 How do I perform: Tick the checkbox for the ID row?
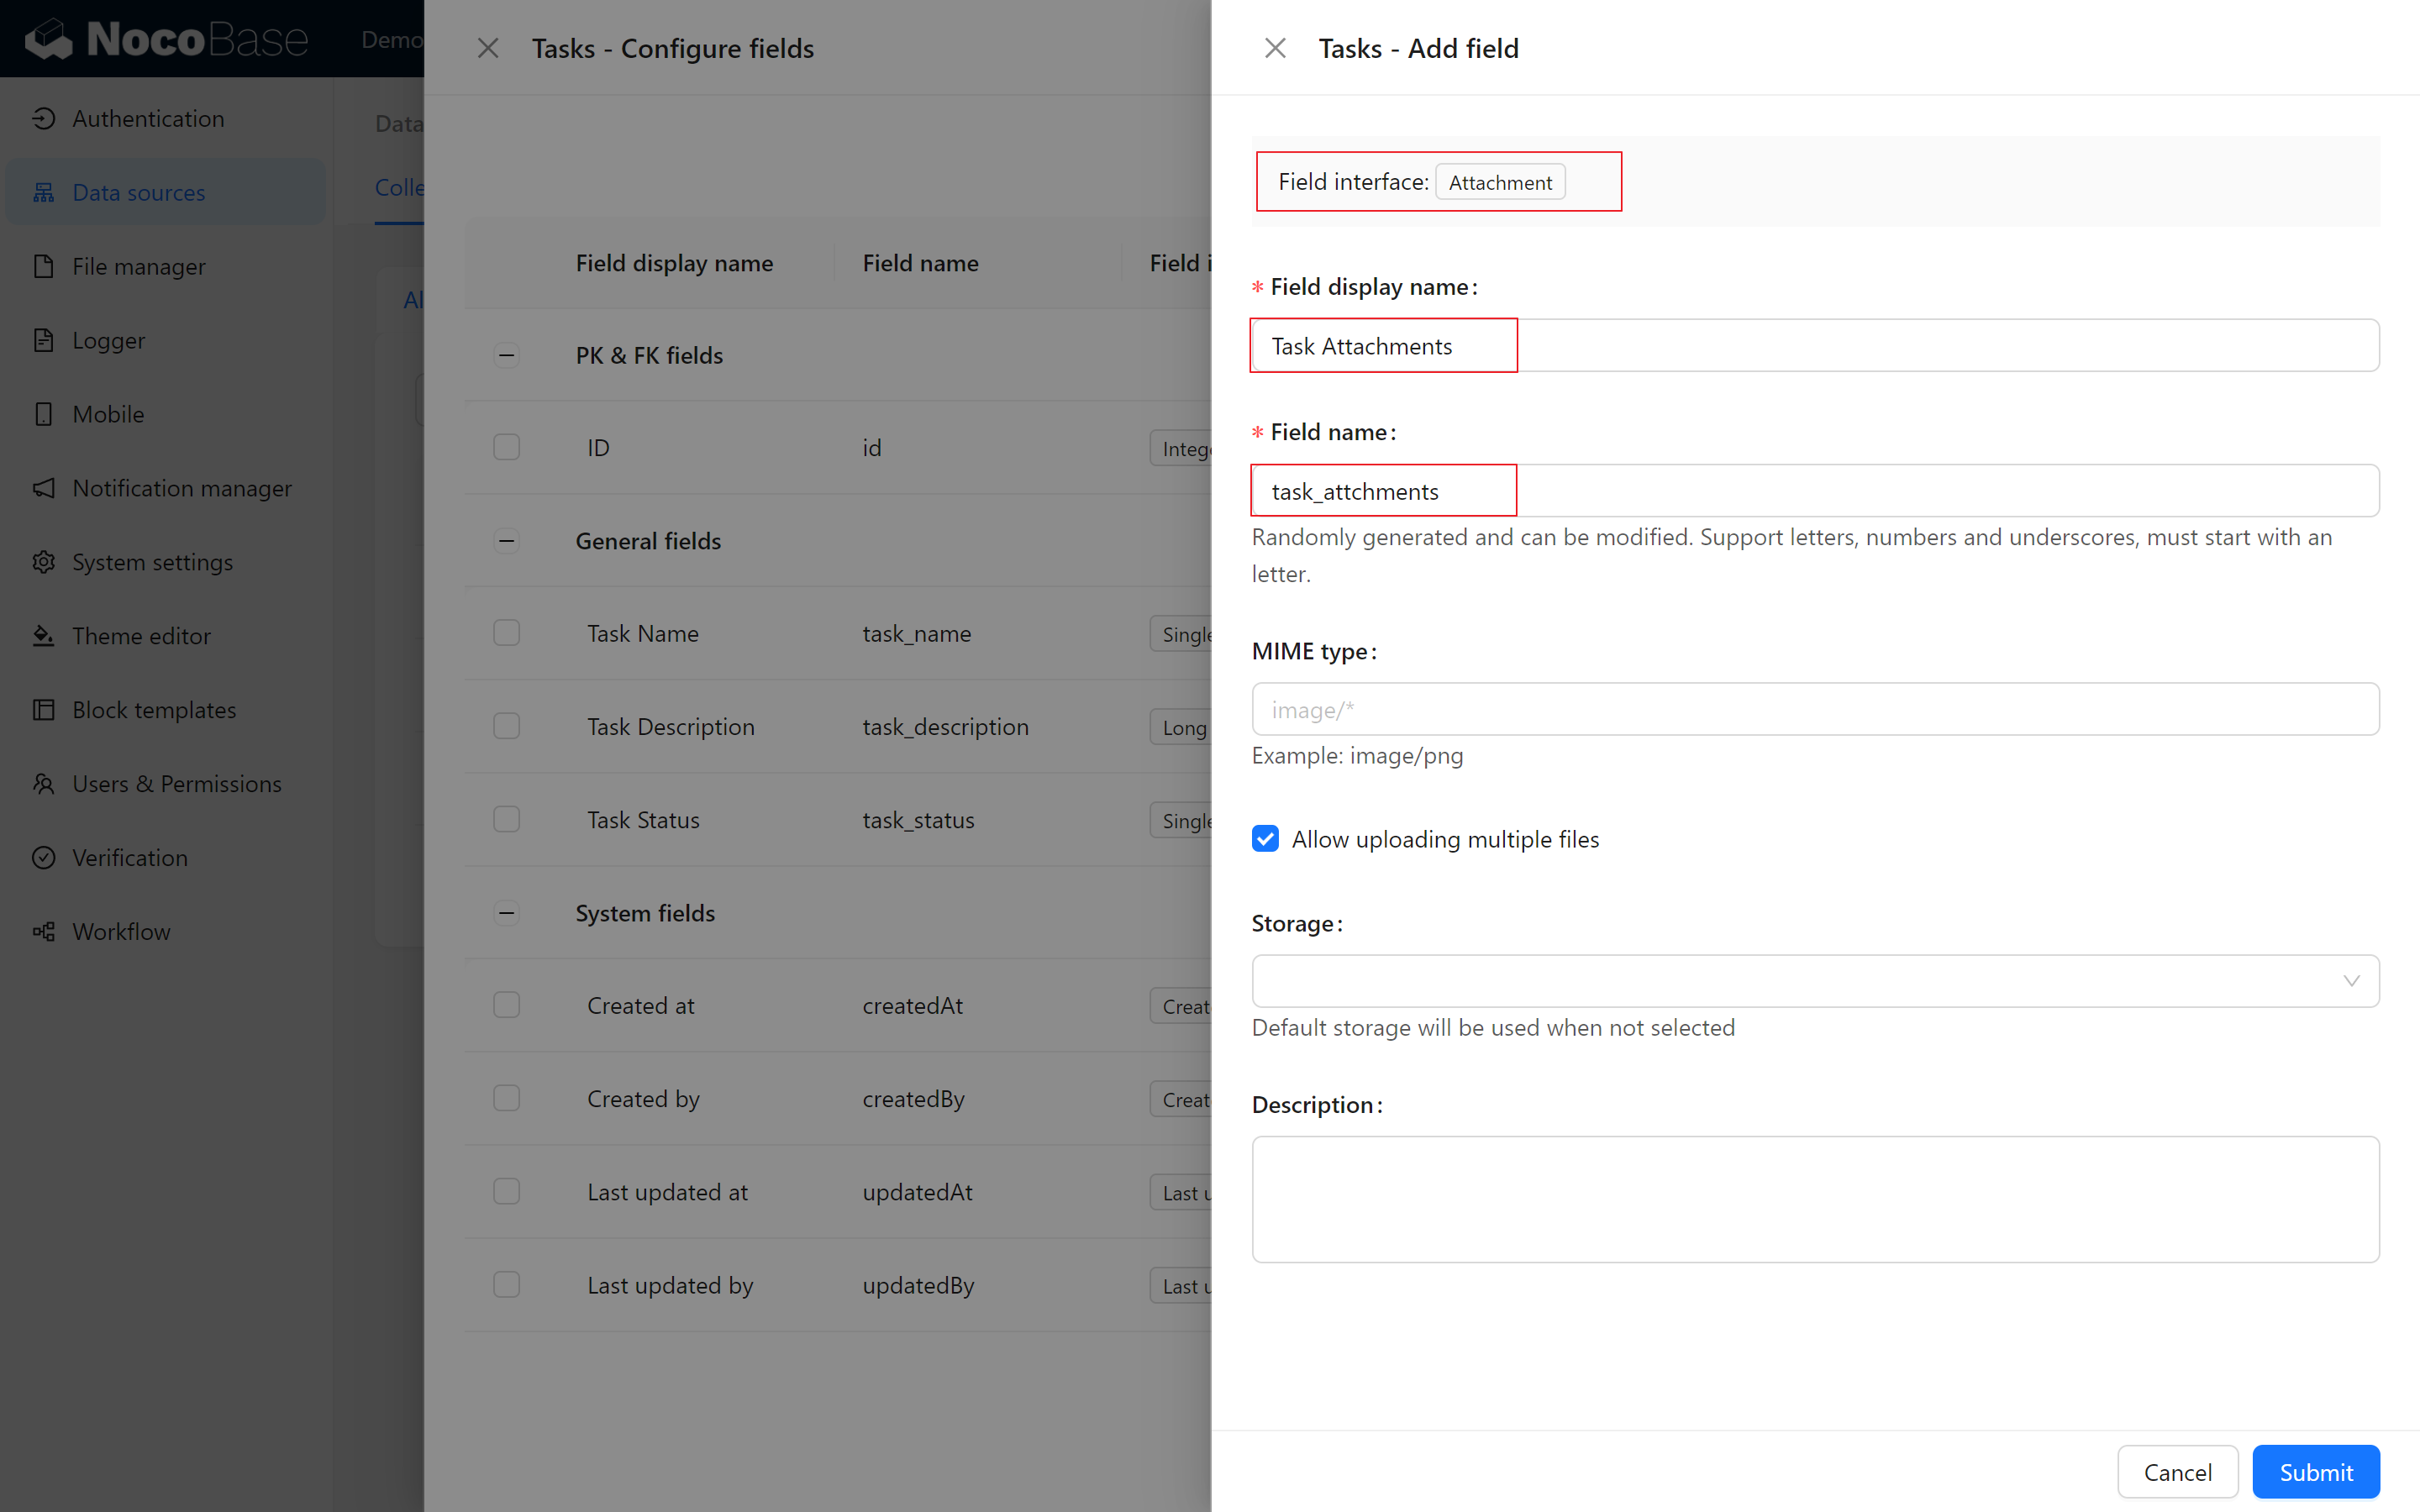click(507, 447)
